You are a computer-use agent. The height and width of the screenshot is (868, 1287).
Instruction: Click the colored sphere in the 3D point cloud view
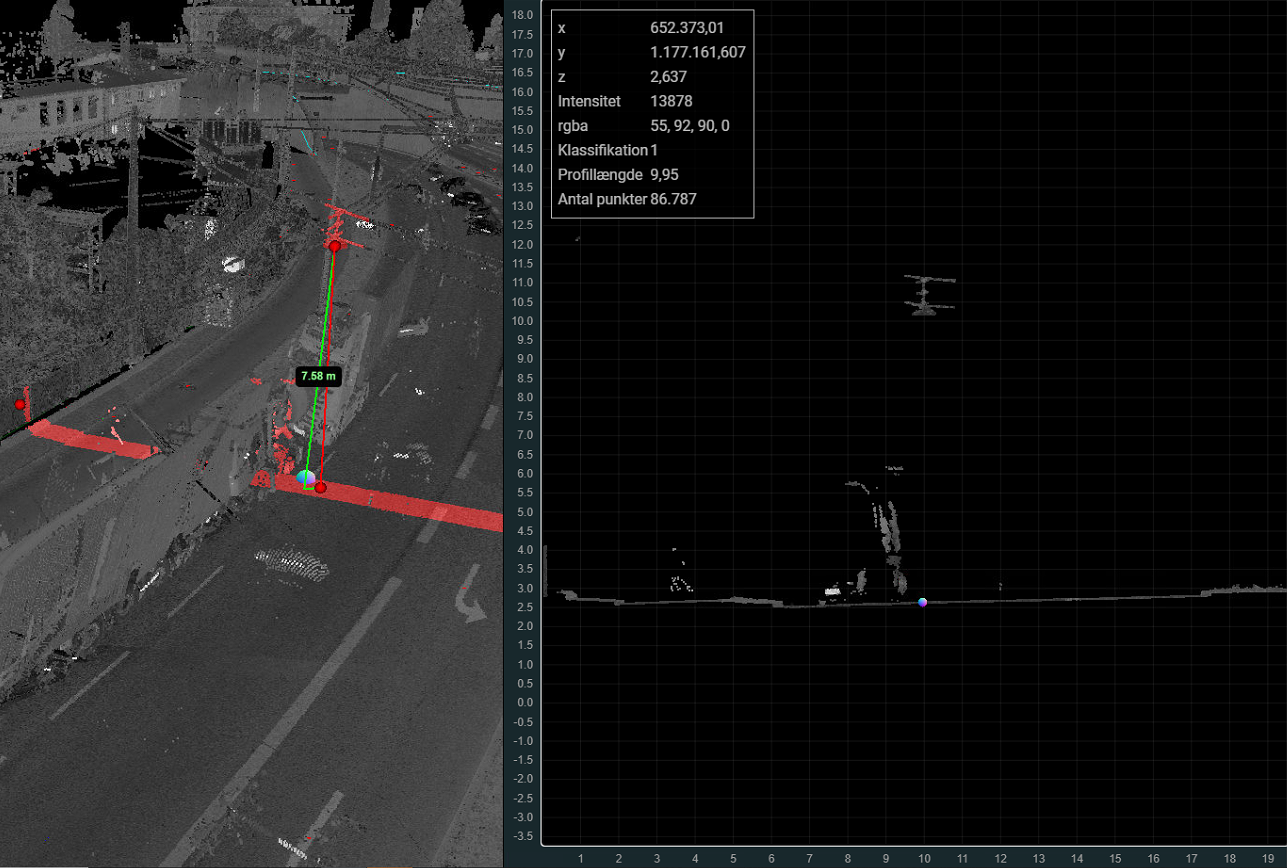tap(307, 478)
